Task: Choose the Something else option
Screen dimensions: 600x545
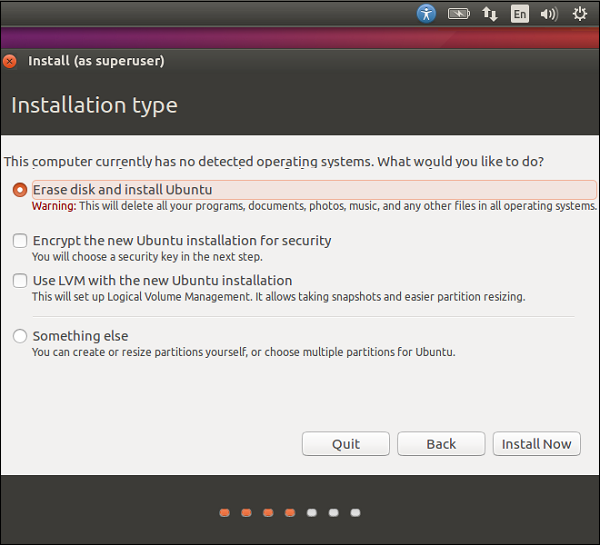Action: 20,336
